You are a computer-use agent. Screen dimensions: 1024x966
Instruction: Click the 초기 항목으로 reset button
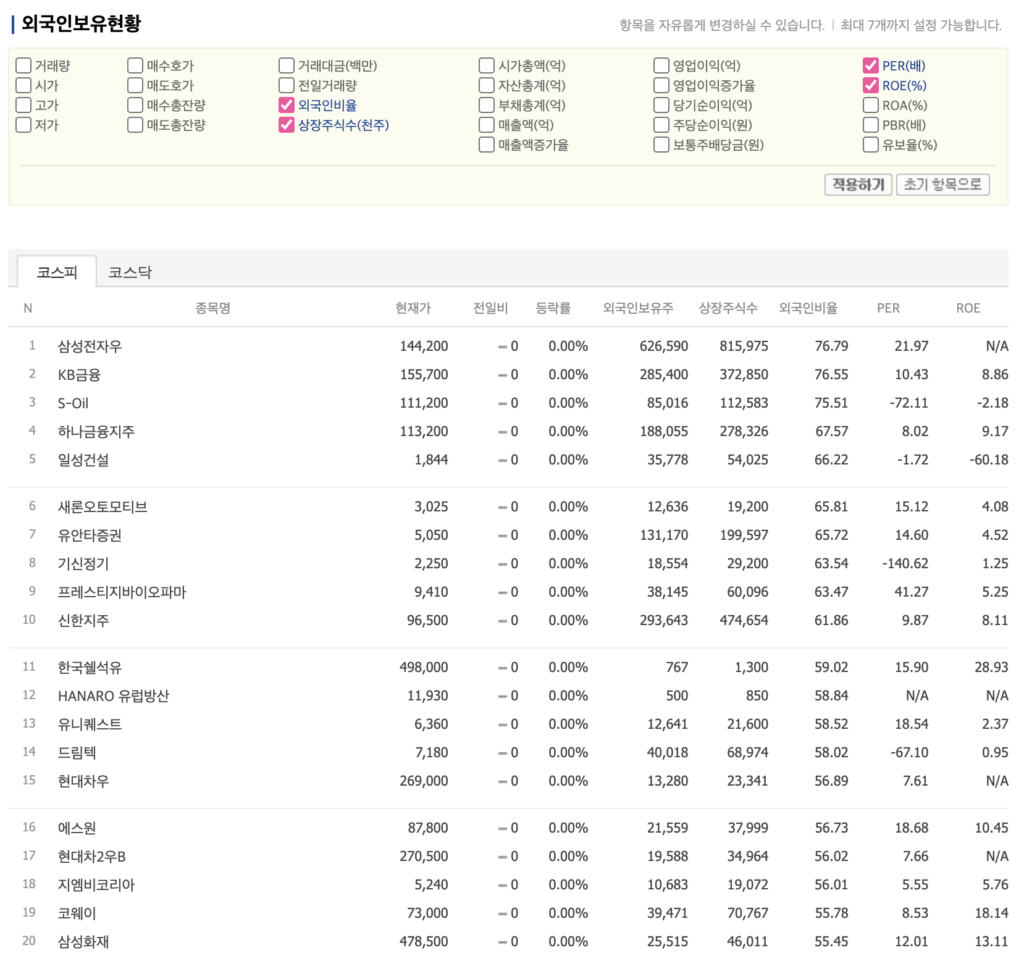[x=942, y=185]
